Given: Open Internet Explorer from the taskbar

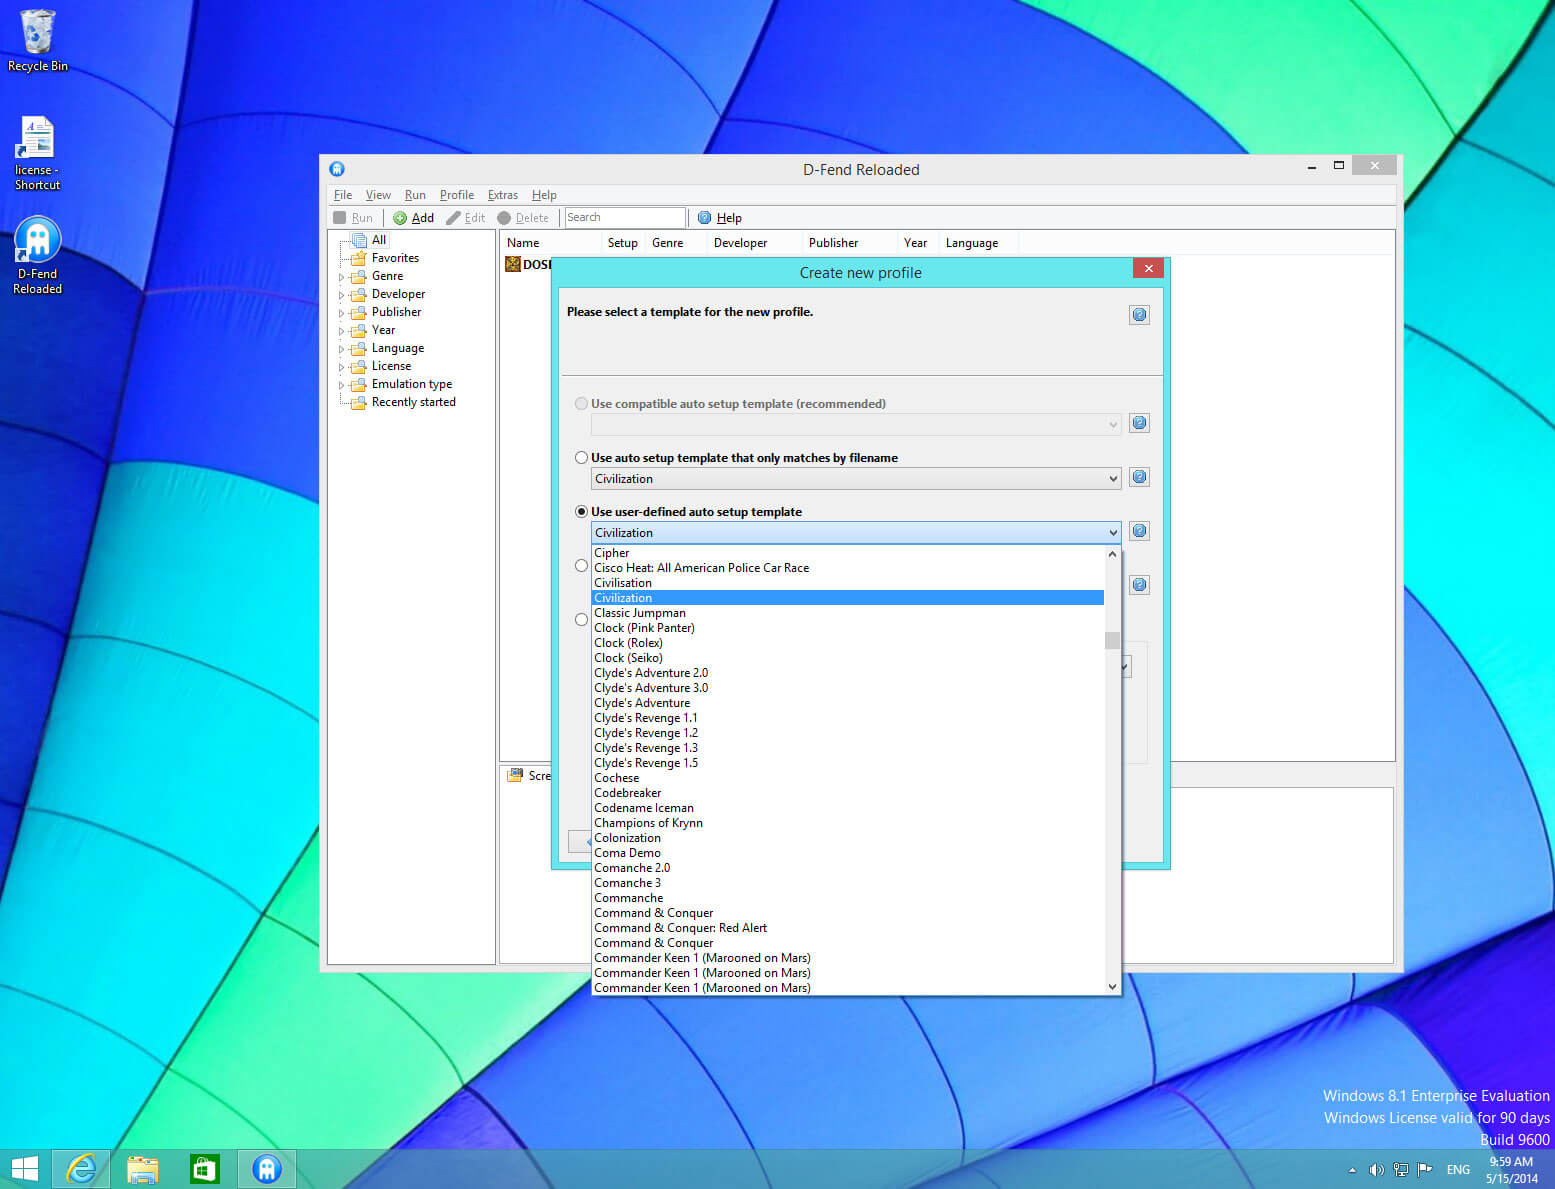Looking at the screenshot, I should click(x=80, y=1169).
